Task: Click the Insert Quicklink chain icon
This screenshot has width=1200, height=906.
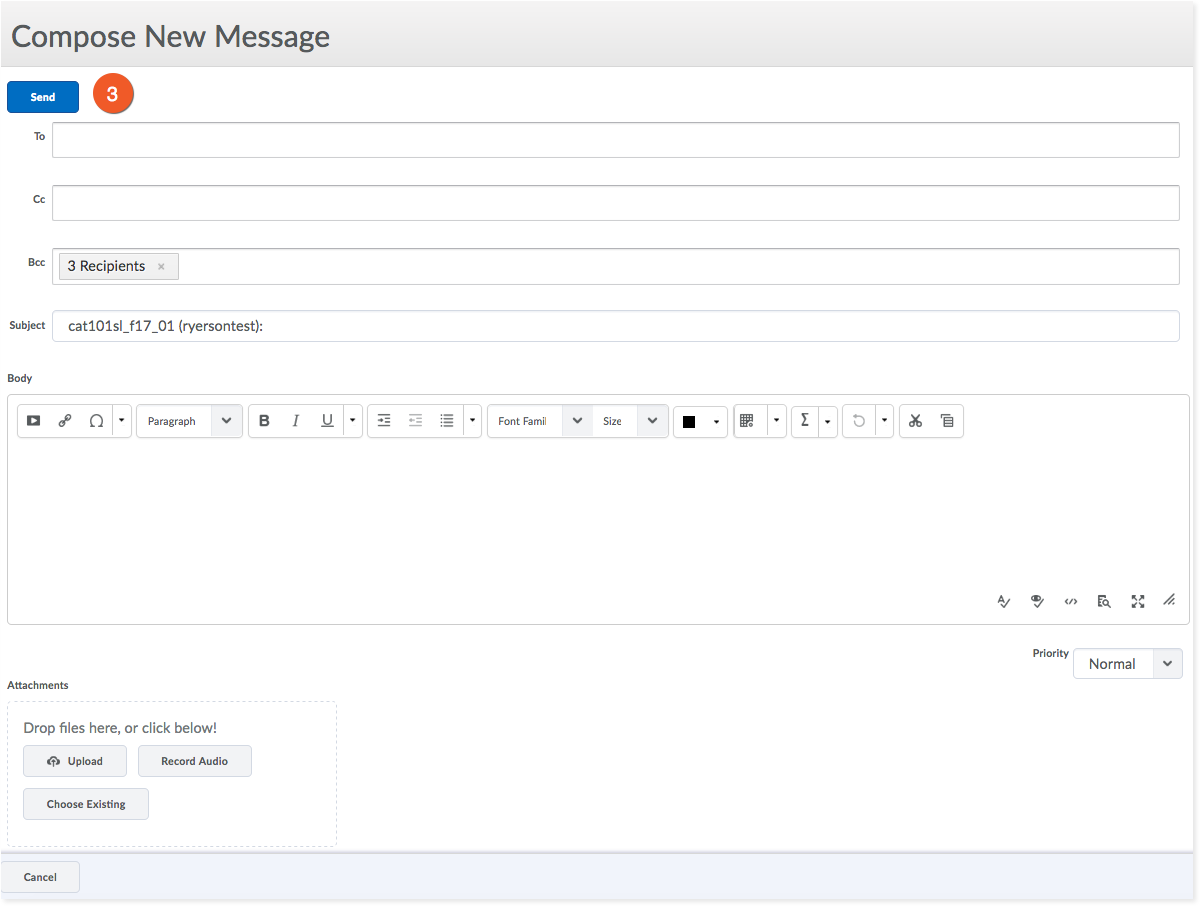Action: (x=65, y=421)
